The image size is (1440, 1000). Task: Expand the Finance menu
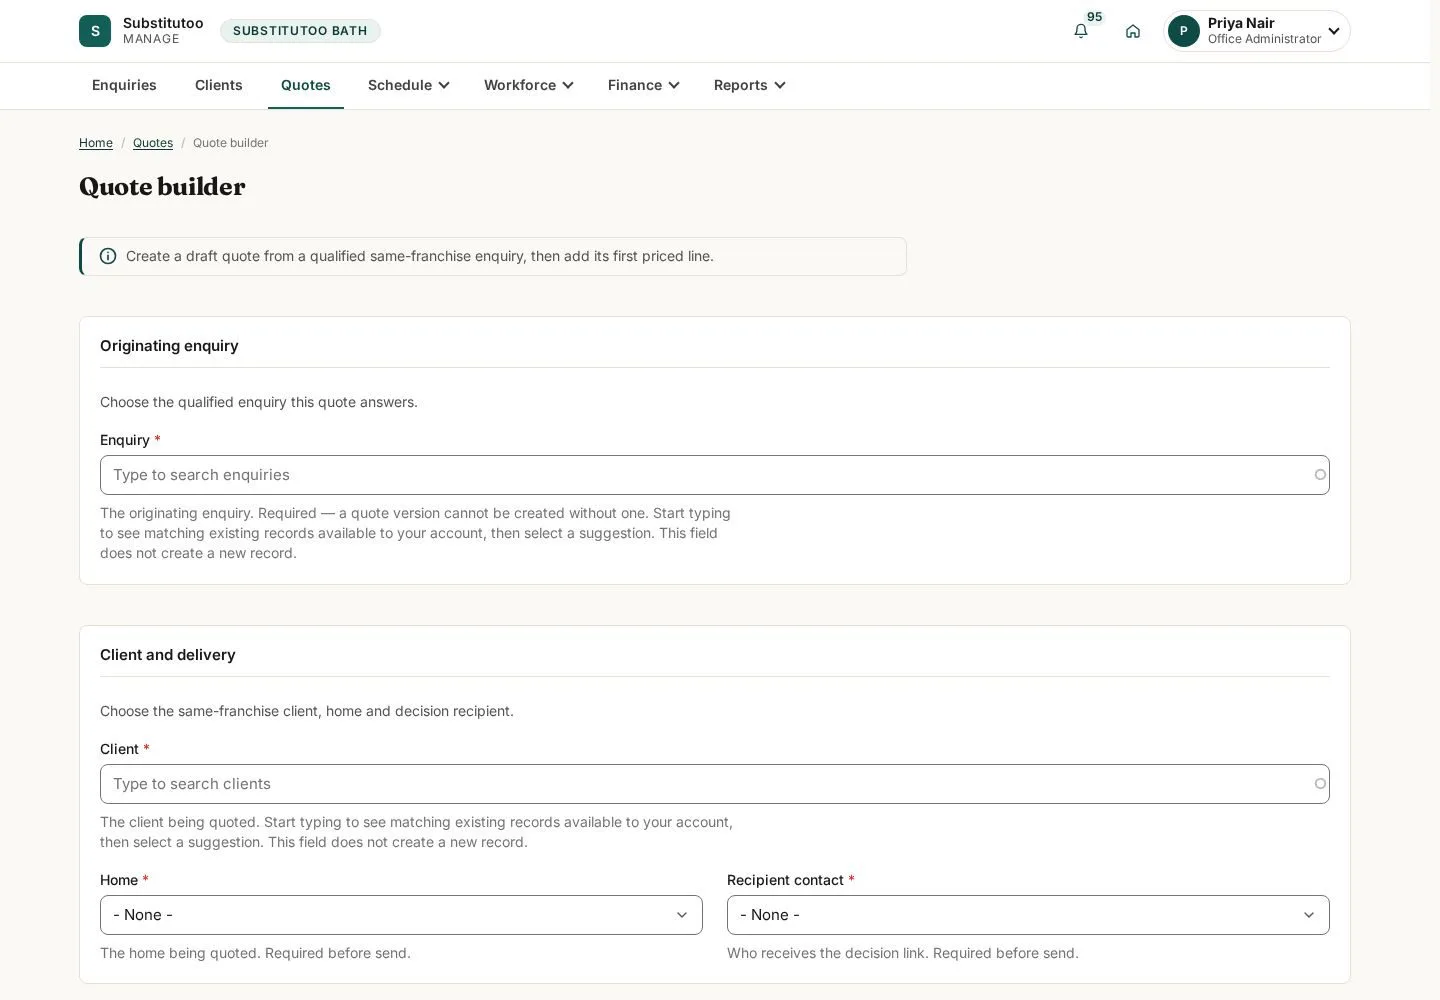coord(644,85)
